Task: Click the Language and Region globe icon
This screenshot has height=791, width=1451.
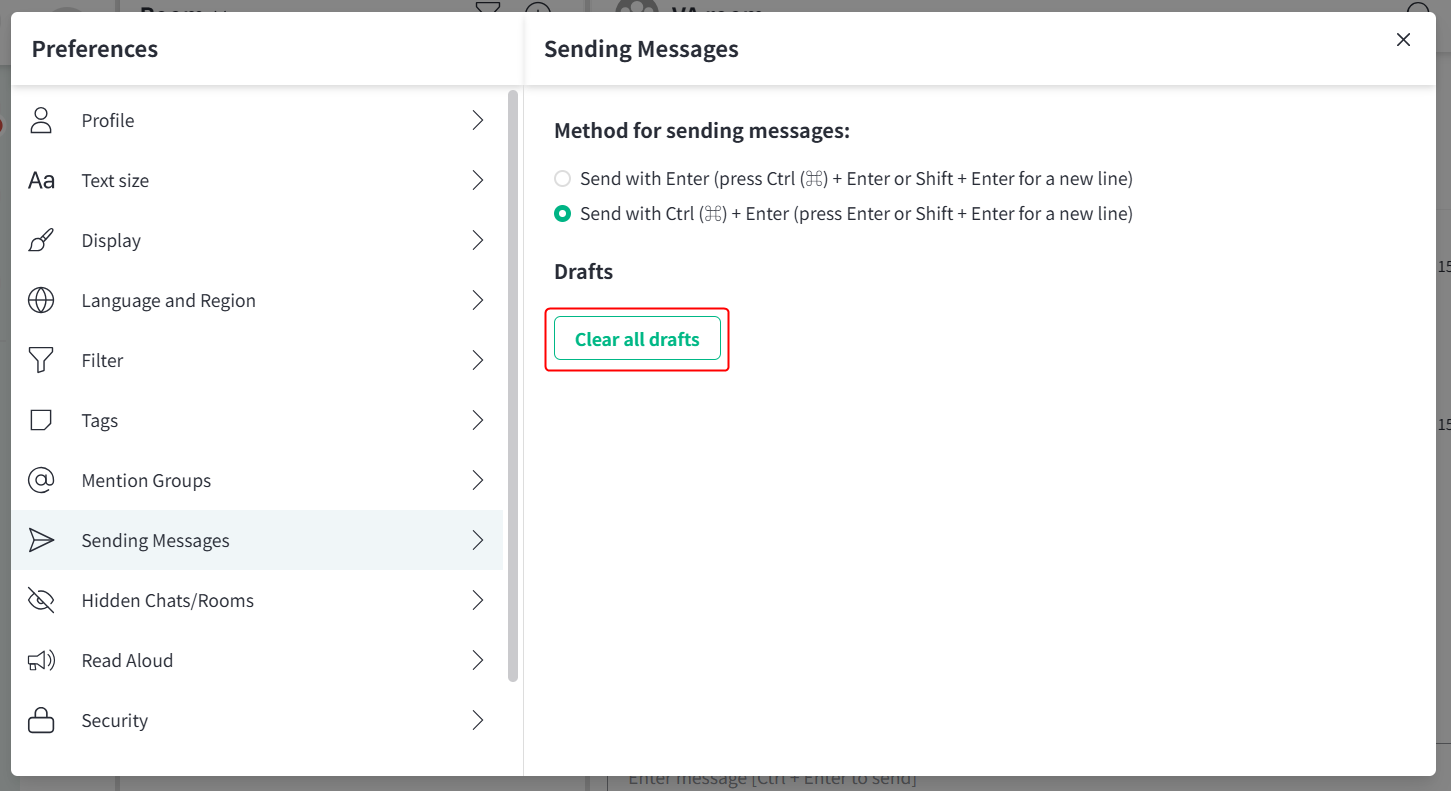Action: tap(41, 300)
